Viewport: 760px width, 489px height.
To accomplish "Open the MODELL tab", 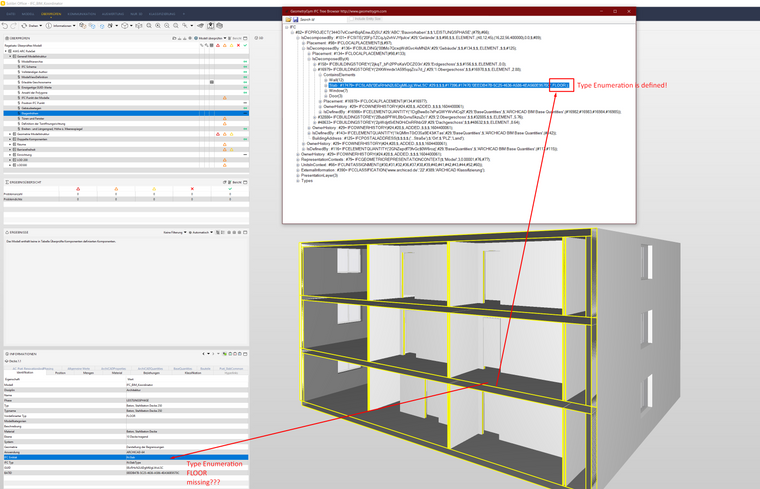I will (28, 14).
